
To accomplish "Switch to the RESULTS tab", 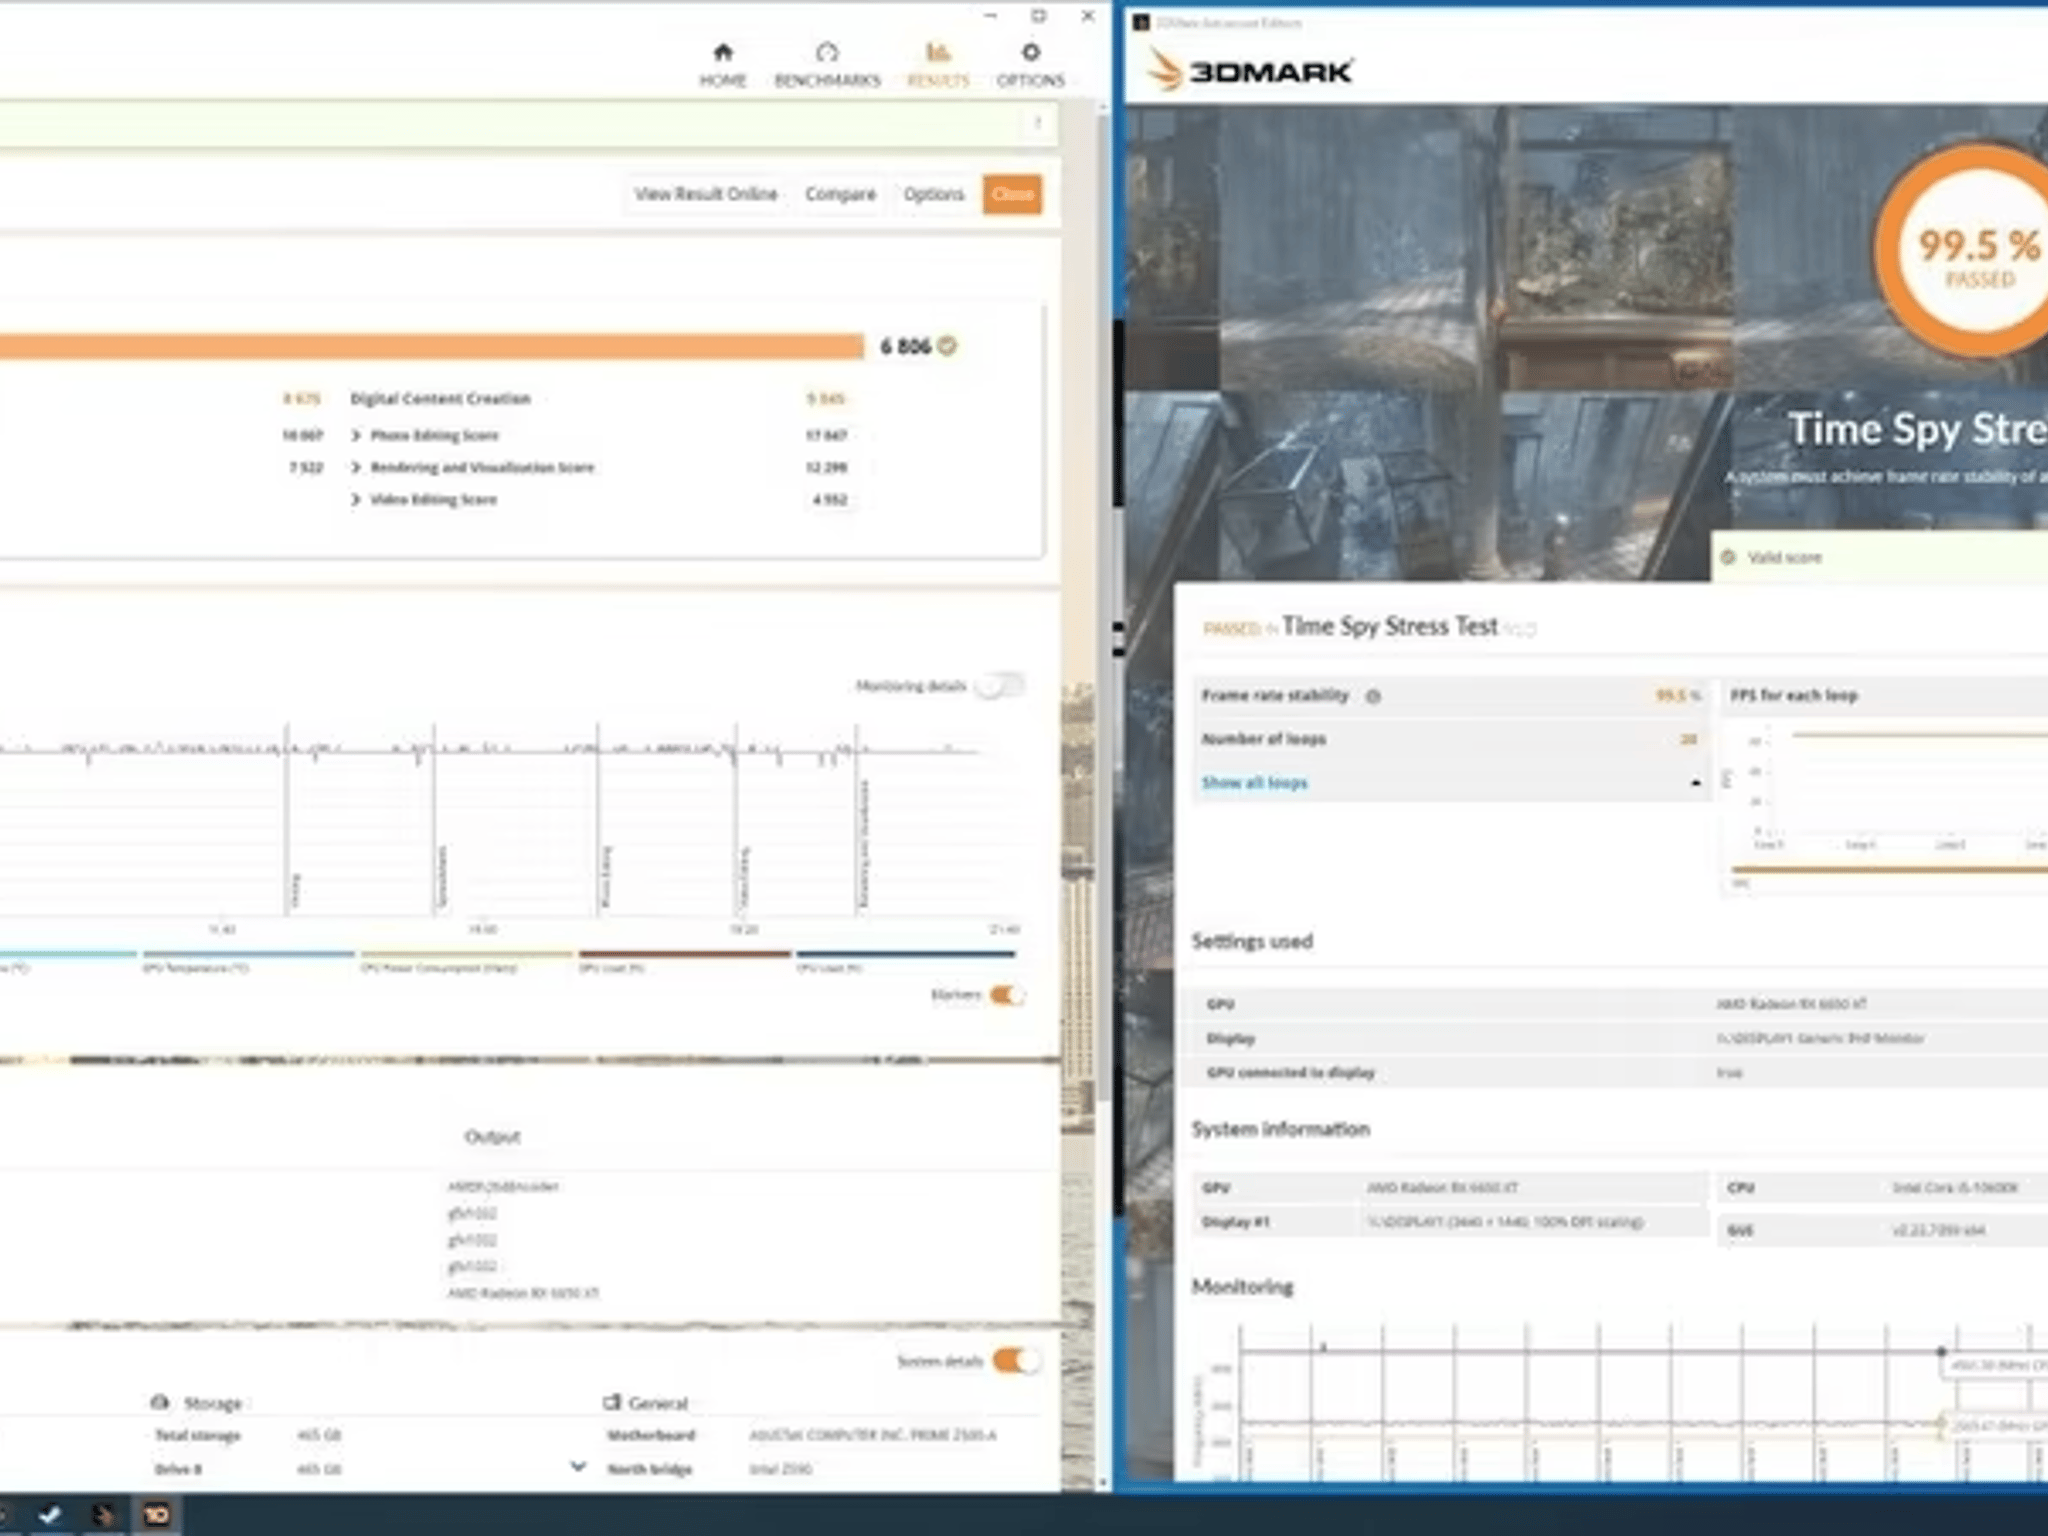I will pyautogui.click(x=938, y=64).
